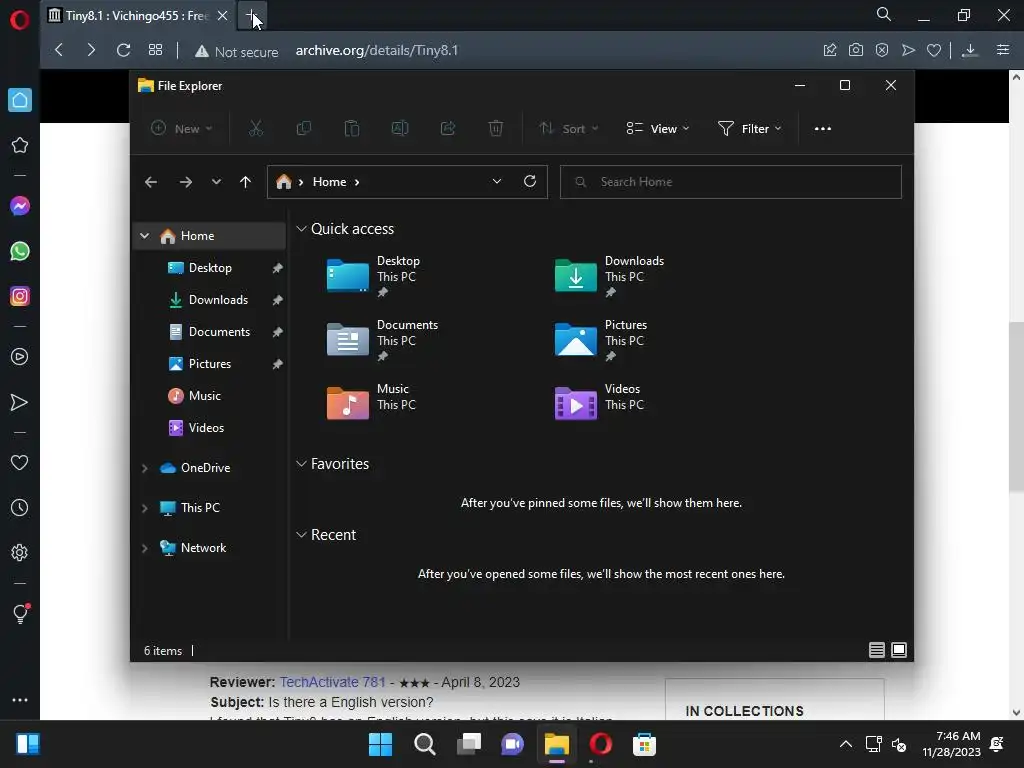Click the Copy icon in File Explorer toolbar
The image size is (1024, 768).
point(304,129)
